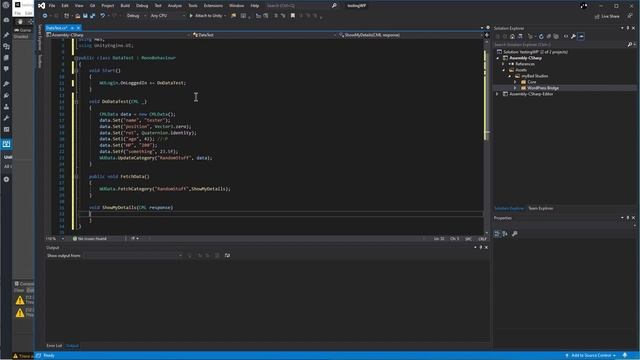Expand the Assembly-CSharp-Editor project
The height and width of the screenshot is (360, 640).
[497, 94]
